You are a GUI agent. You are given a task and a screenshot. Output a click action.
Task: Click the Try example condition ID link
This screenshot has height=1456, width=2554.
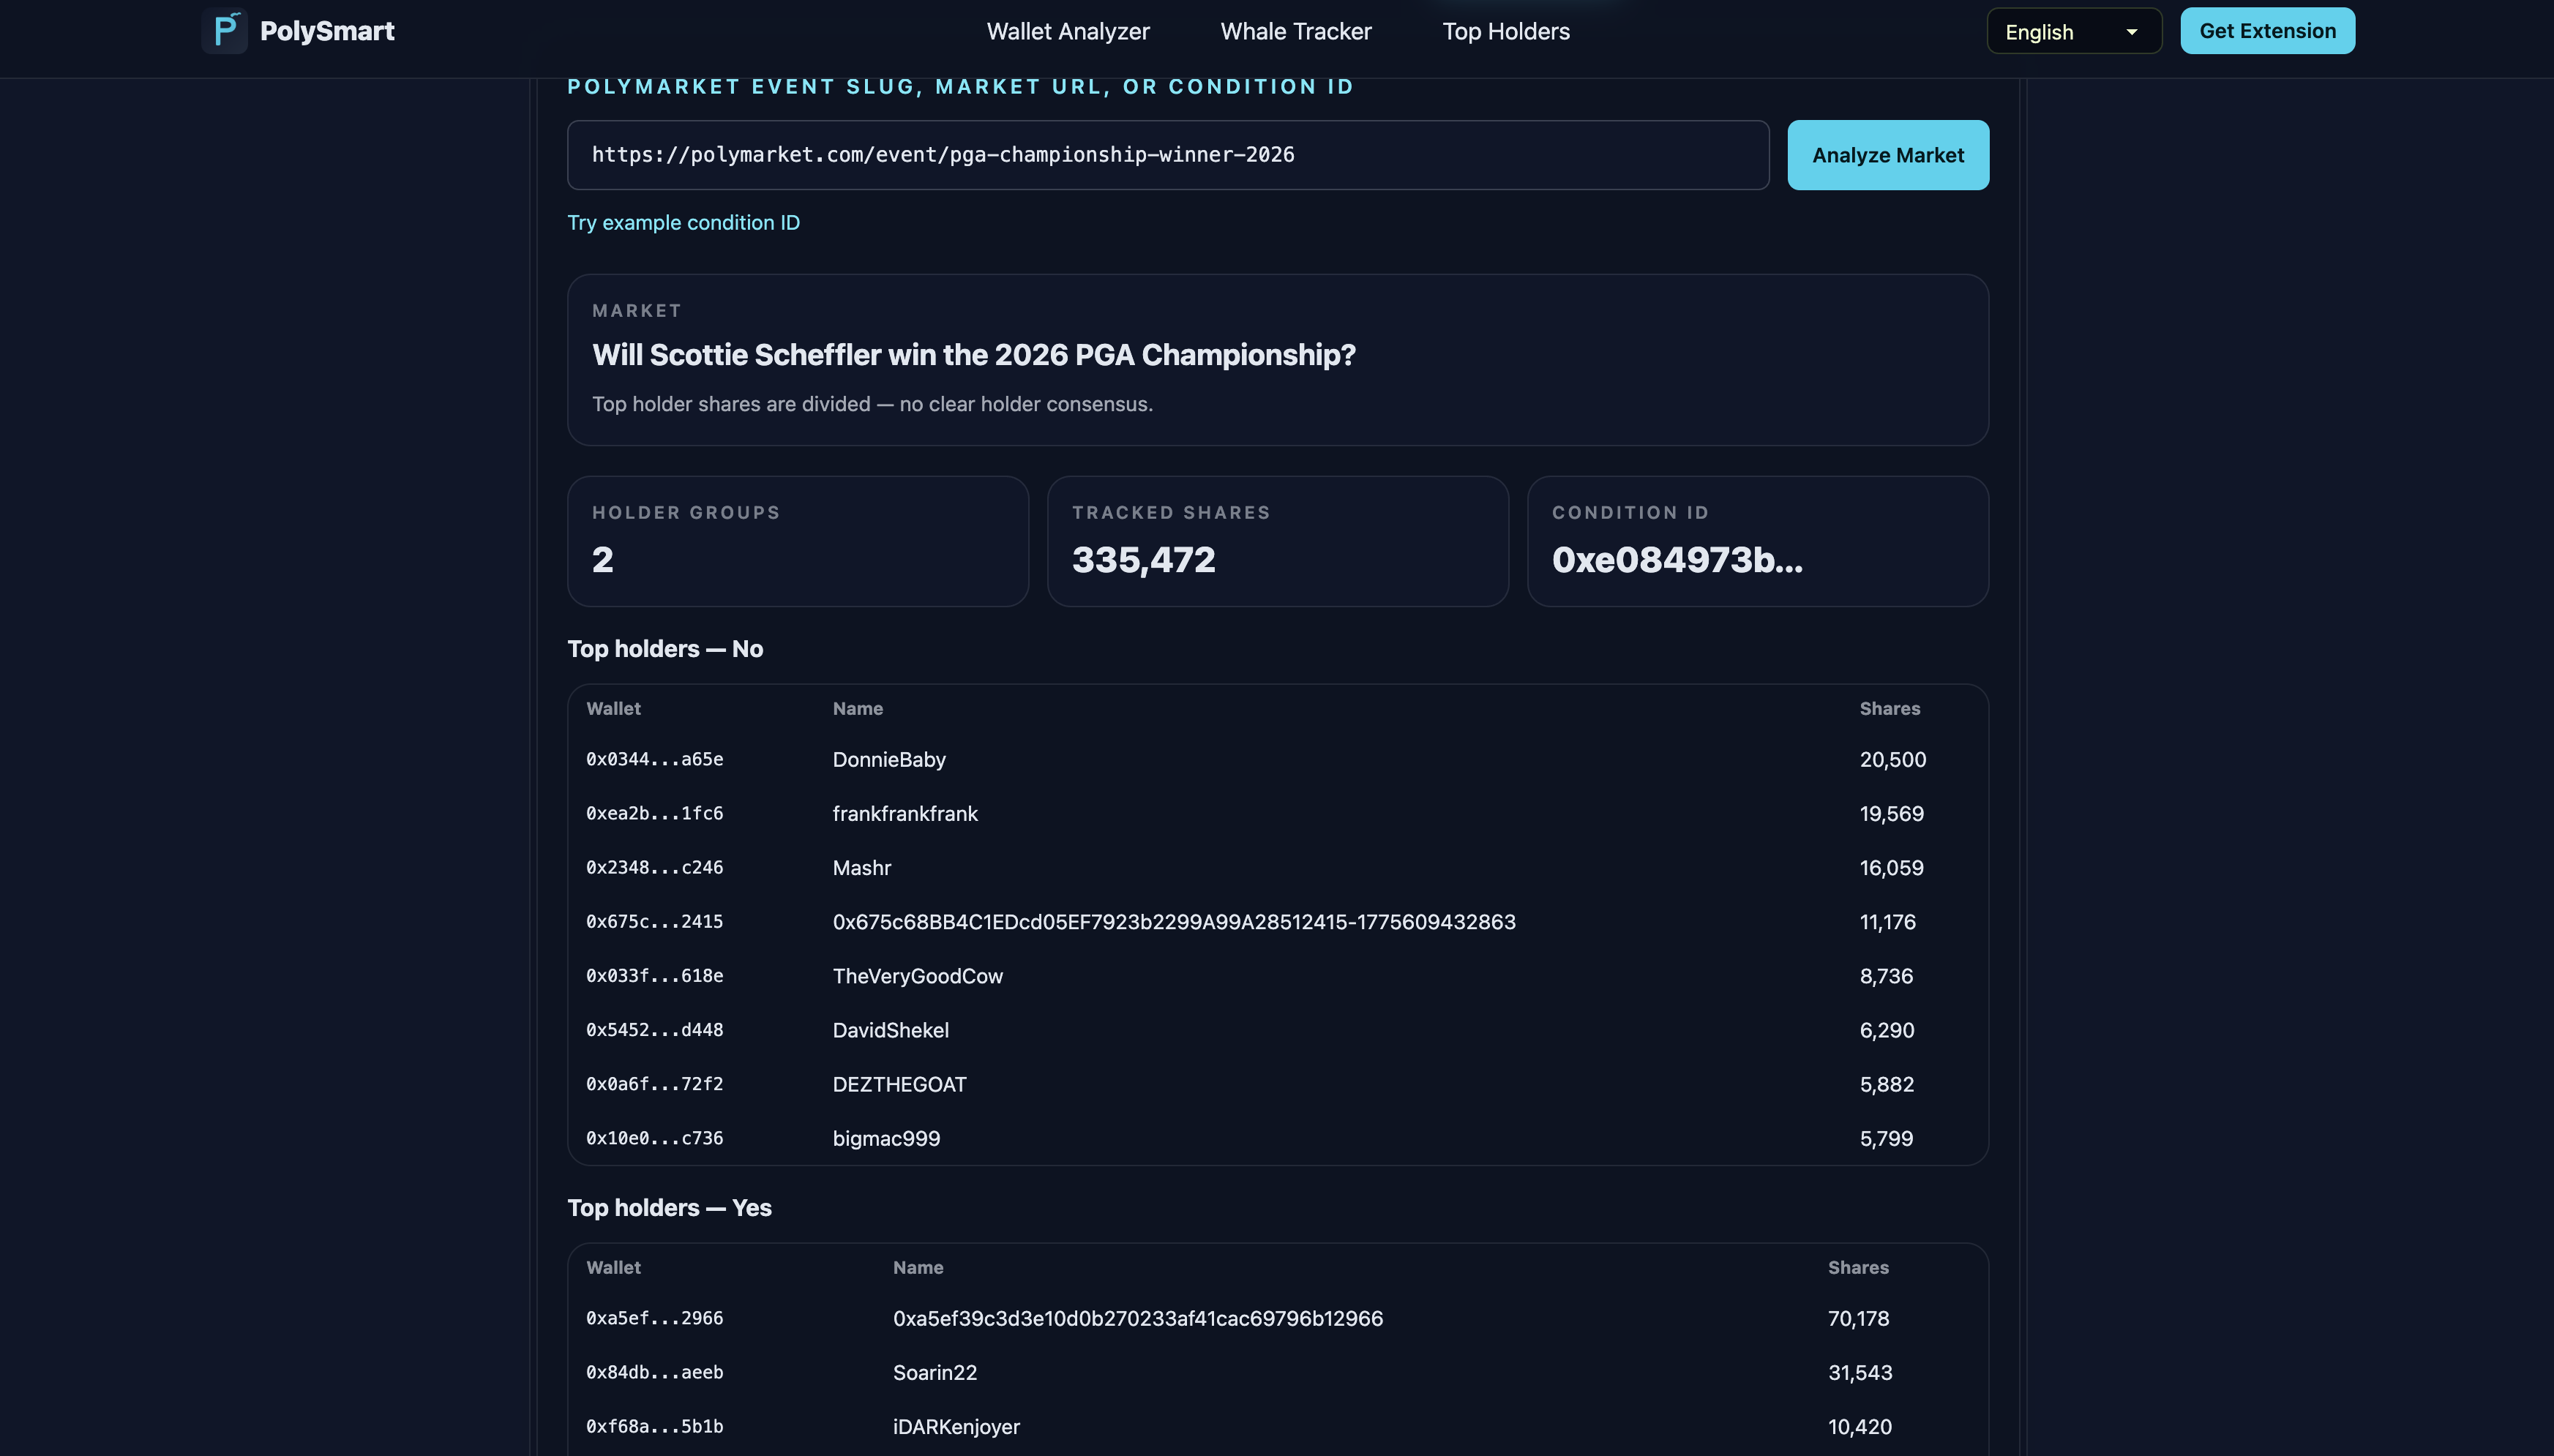(x=684, y=223)
